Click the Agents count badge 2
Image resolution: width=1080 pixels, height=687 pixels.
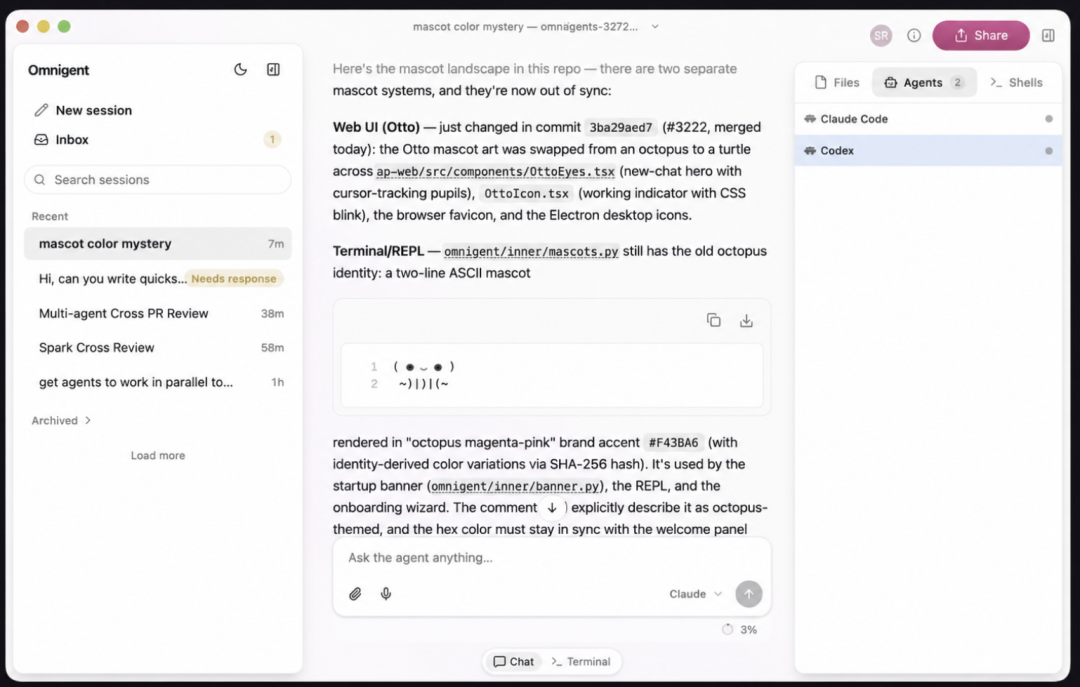coord(957,83)
